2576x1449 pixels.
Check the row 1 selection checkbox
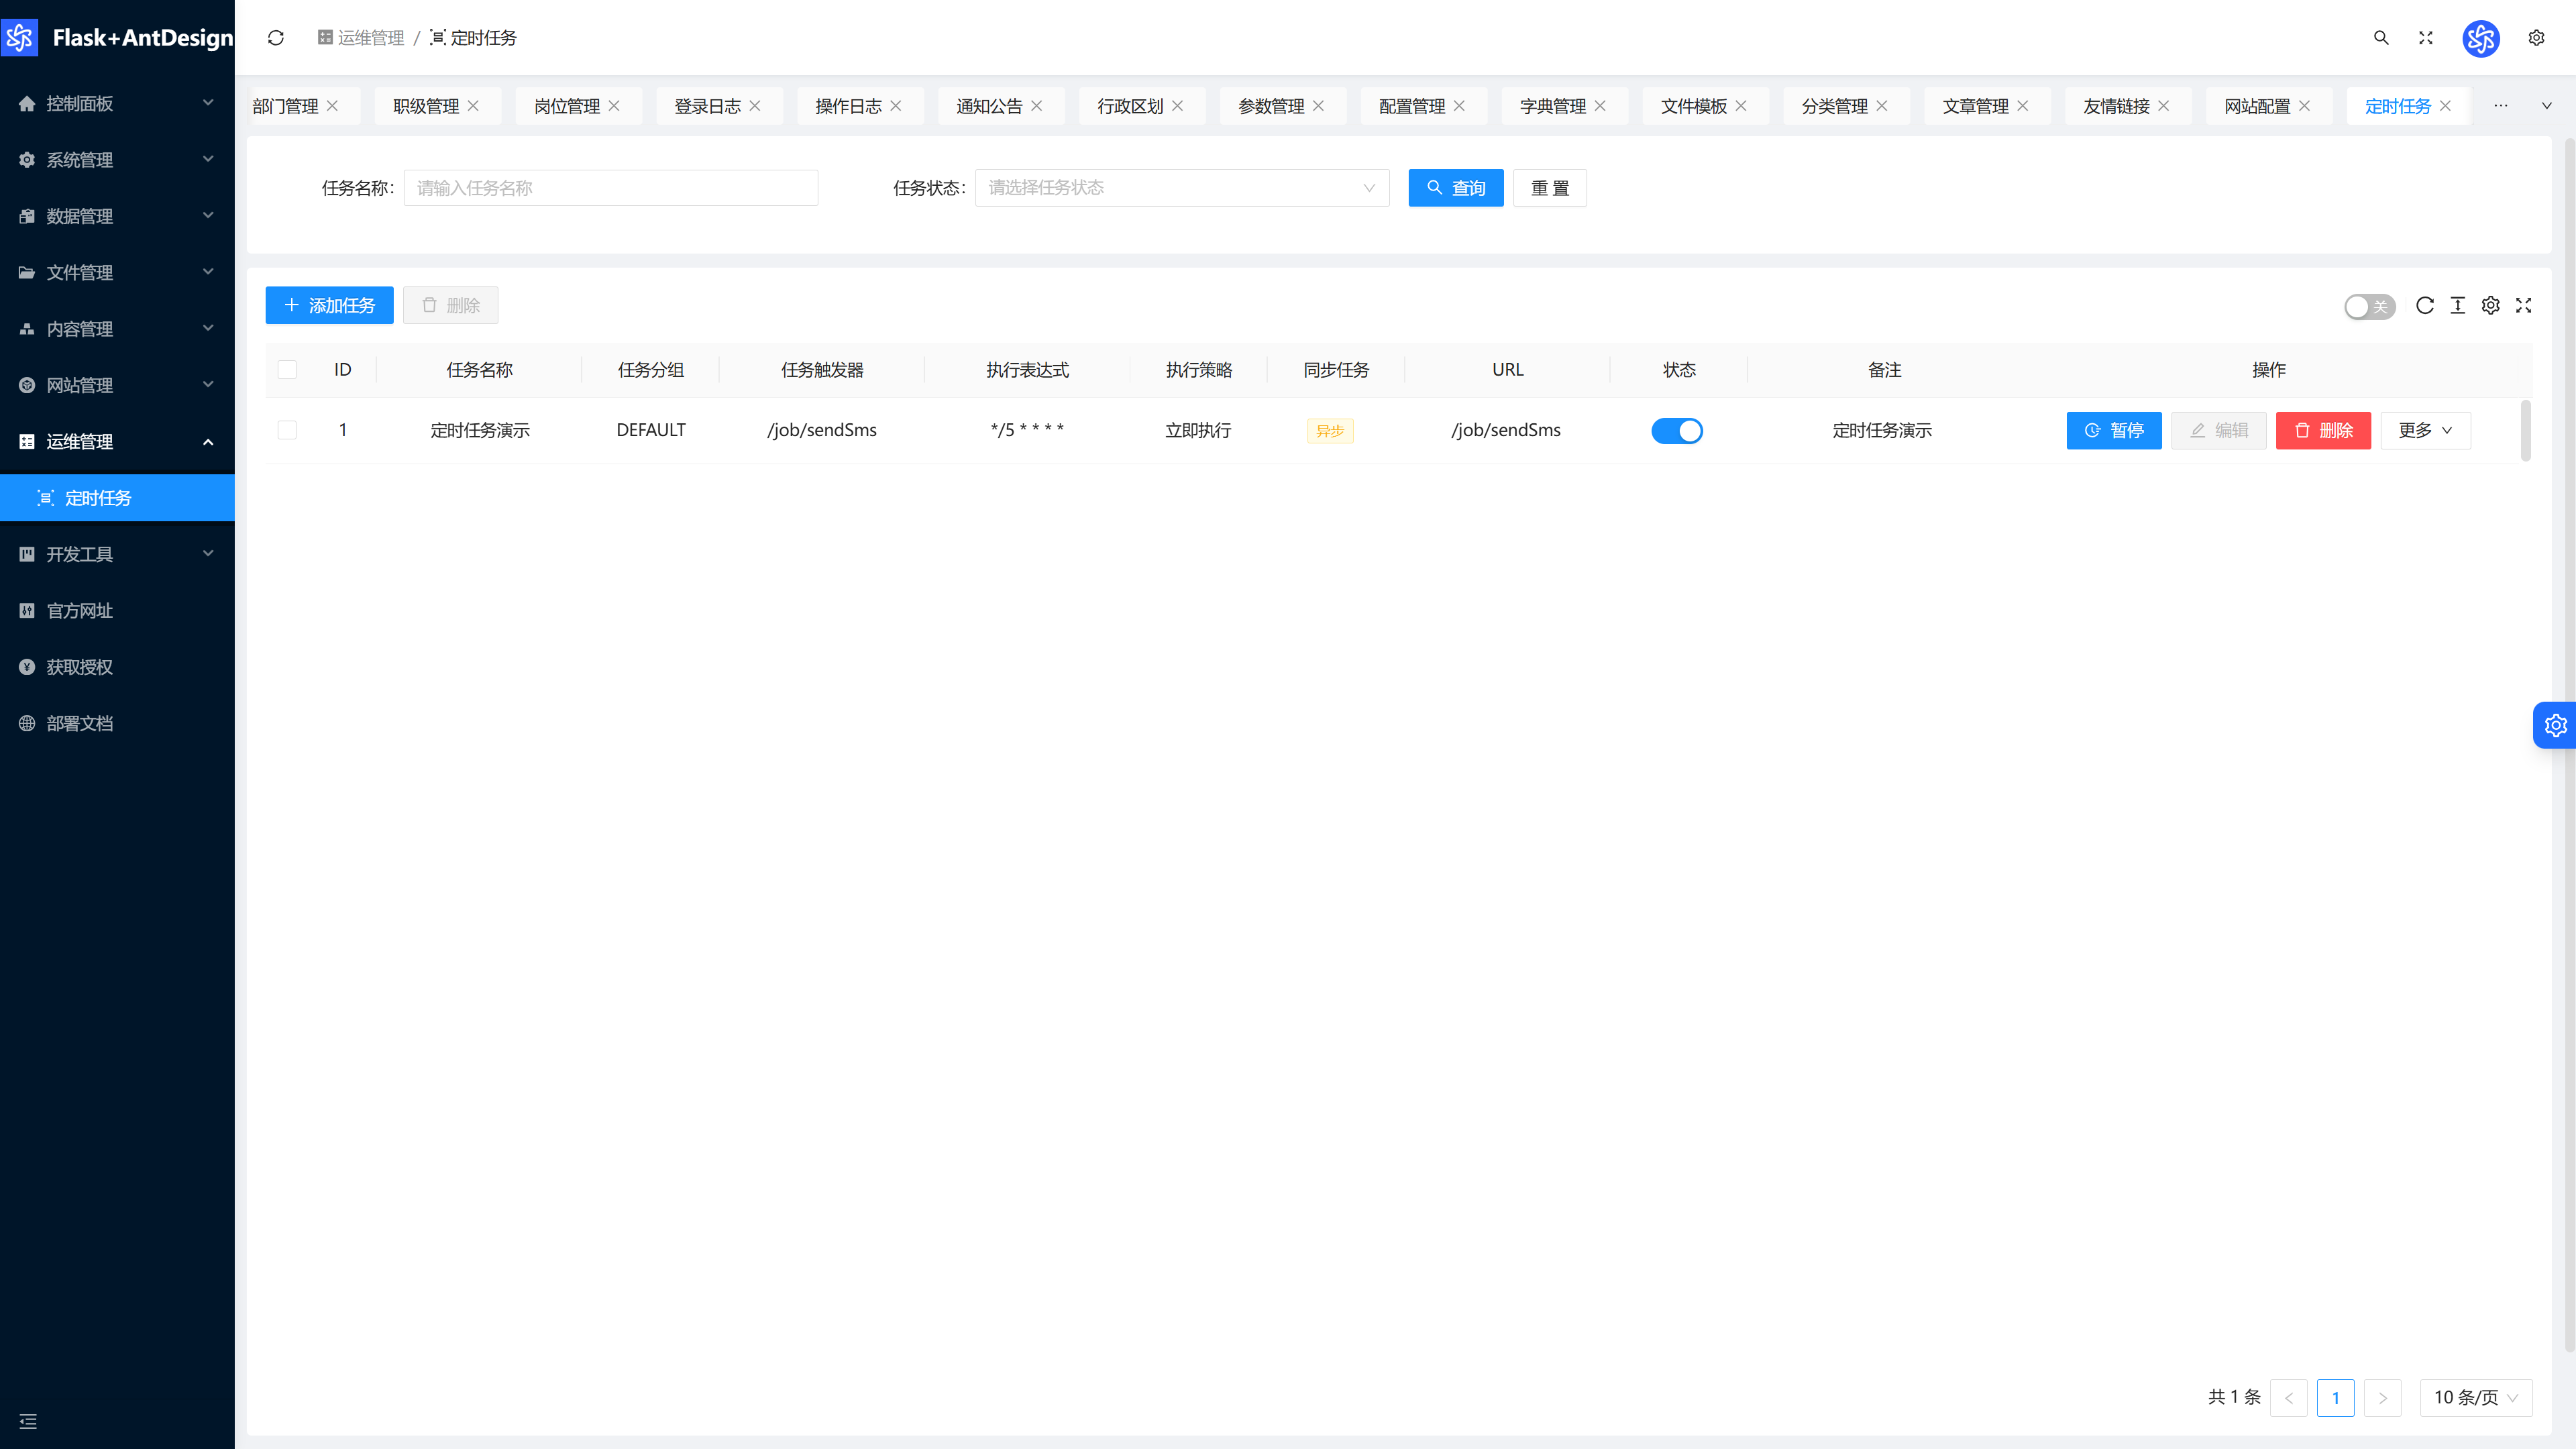287,430
